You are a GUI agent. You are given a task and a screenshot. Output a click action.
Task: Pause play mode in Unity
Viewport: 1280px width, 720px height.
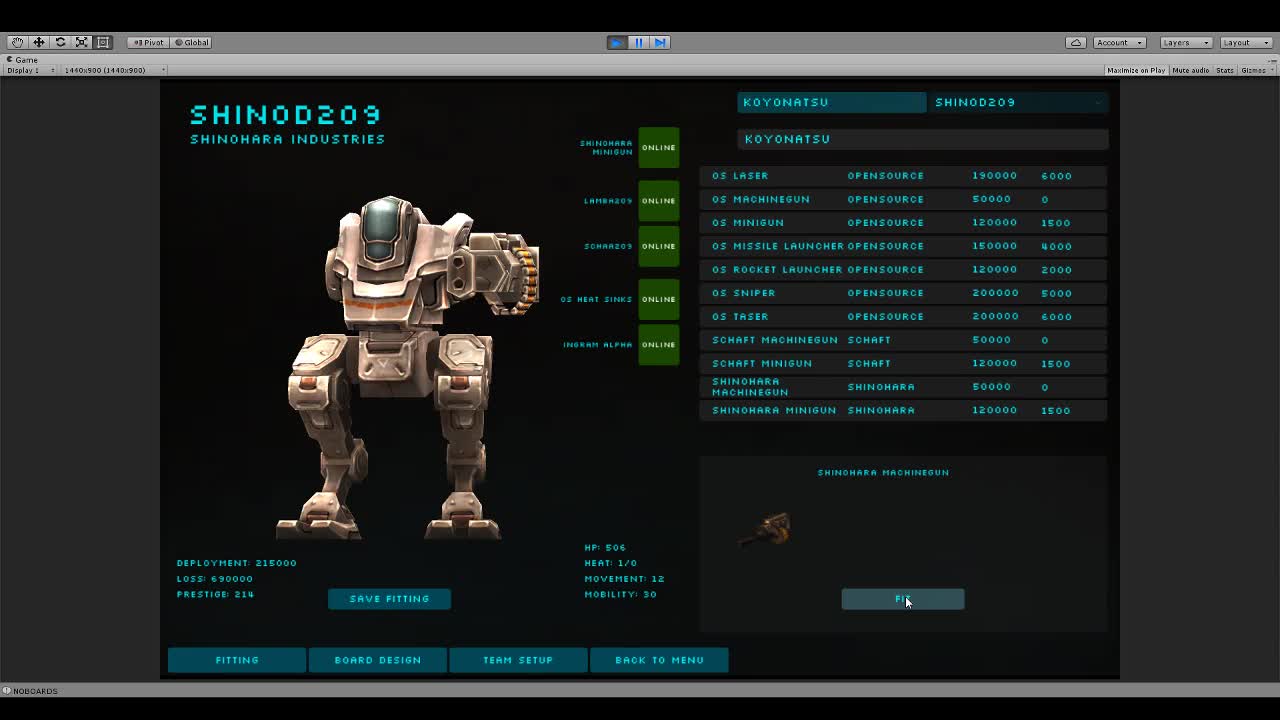[x=638, y=42]
